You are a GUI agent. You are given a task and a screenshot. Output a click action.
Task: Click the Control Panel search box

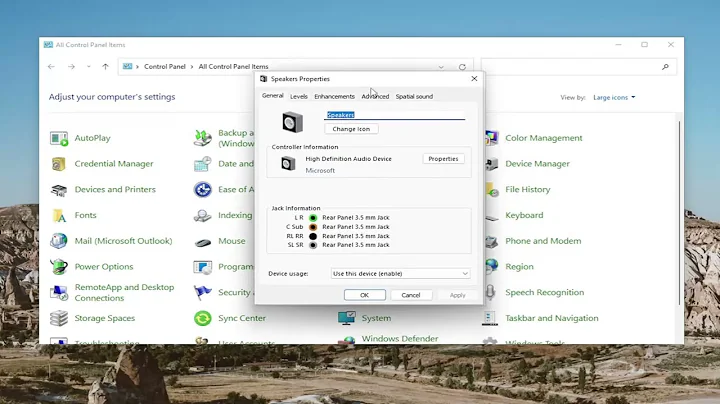click(579, 67)
